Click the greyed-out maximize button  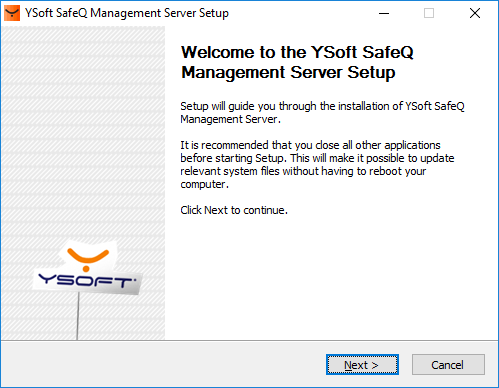click(x=429, y=13)
